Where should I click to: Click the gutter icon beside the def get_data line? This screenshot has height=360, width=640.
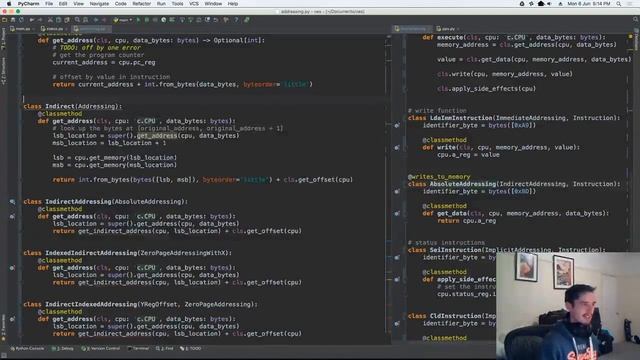pyautogui.click(x=397, y=213)
